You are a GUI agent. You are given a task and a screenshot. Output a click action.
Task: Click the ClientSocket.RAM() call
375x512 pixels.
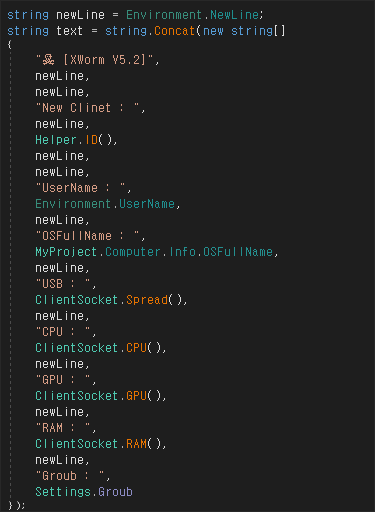click(x=98, y=444)
